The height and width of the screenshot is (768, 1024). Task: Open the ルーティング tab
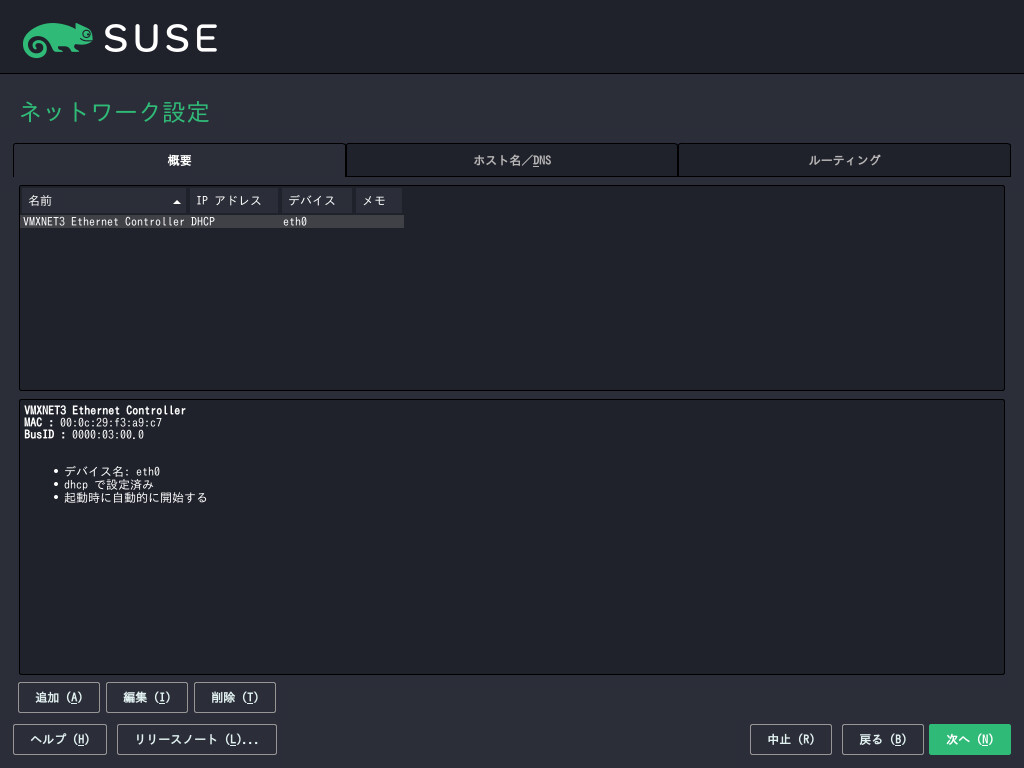[x=844, y=160]
